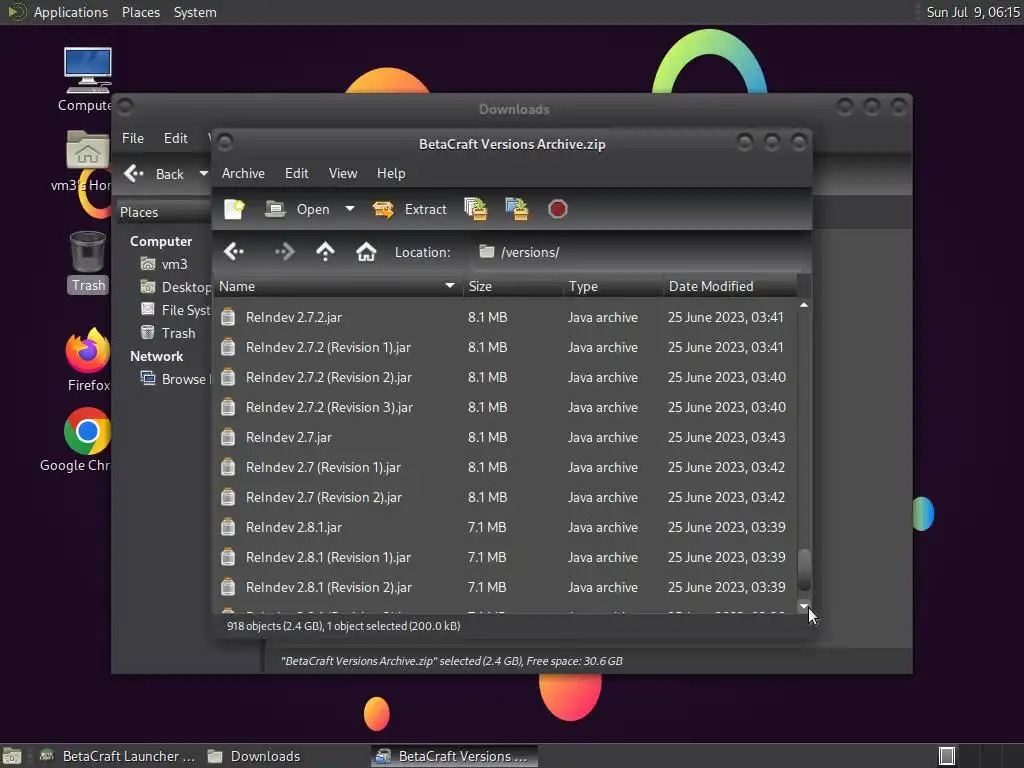Select ReIndev 2.7 (Revision 2).jar

click(x=505, y=498)
